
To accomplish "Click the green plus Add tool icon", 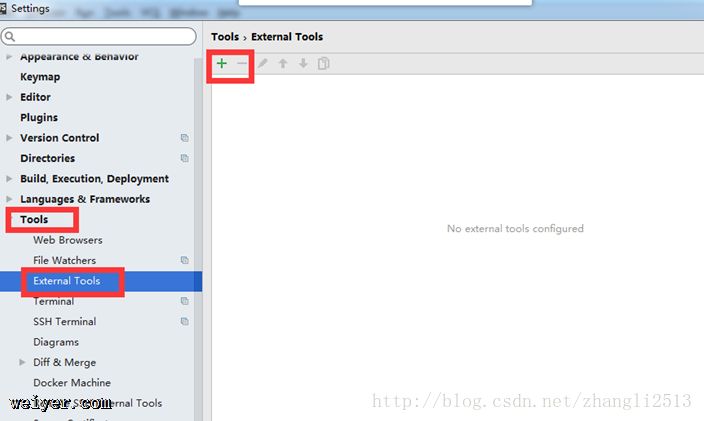I will [221, 63].
